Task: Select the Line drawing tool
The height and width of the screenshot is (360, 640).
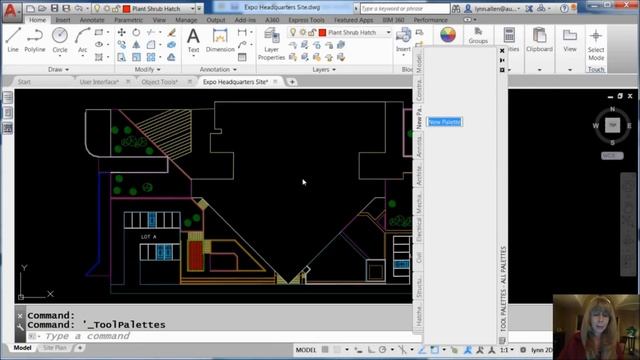Action: [13, 40]
